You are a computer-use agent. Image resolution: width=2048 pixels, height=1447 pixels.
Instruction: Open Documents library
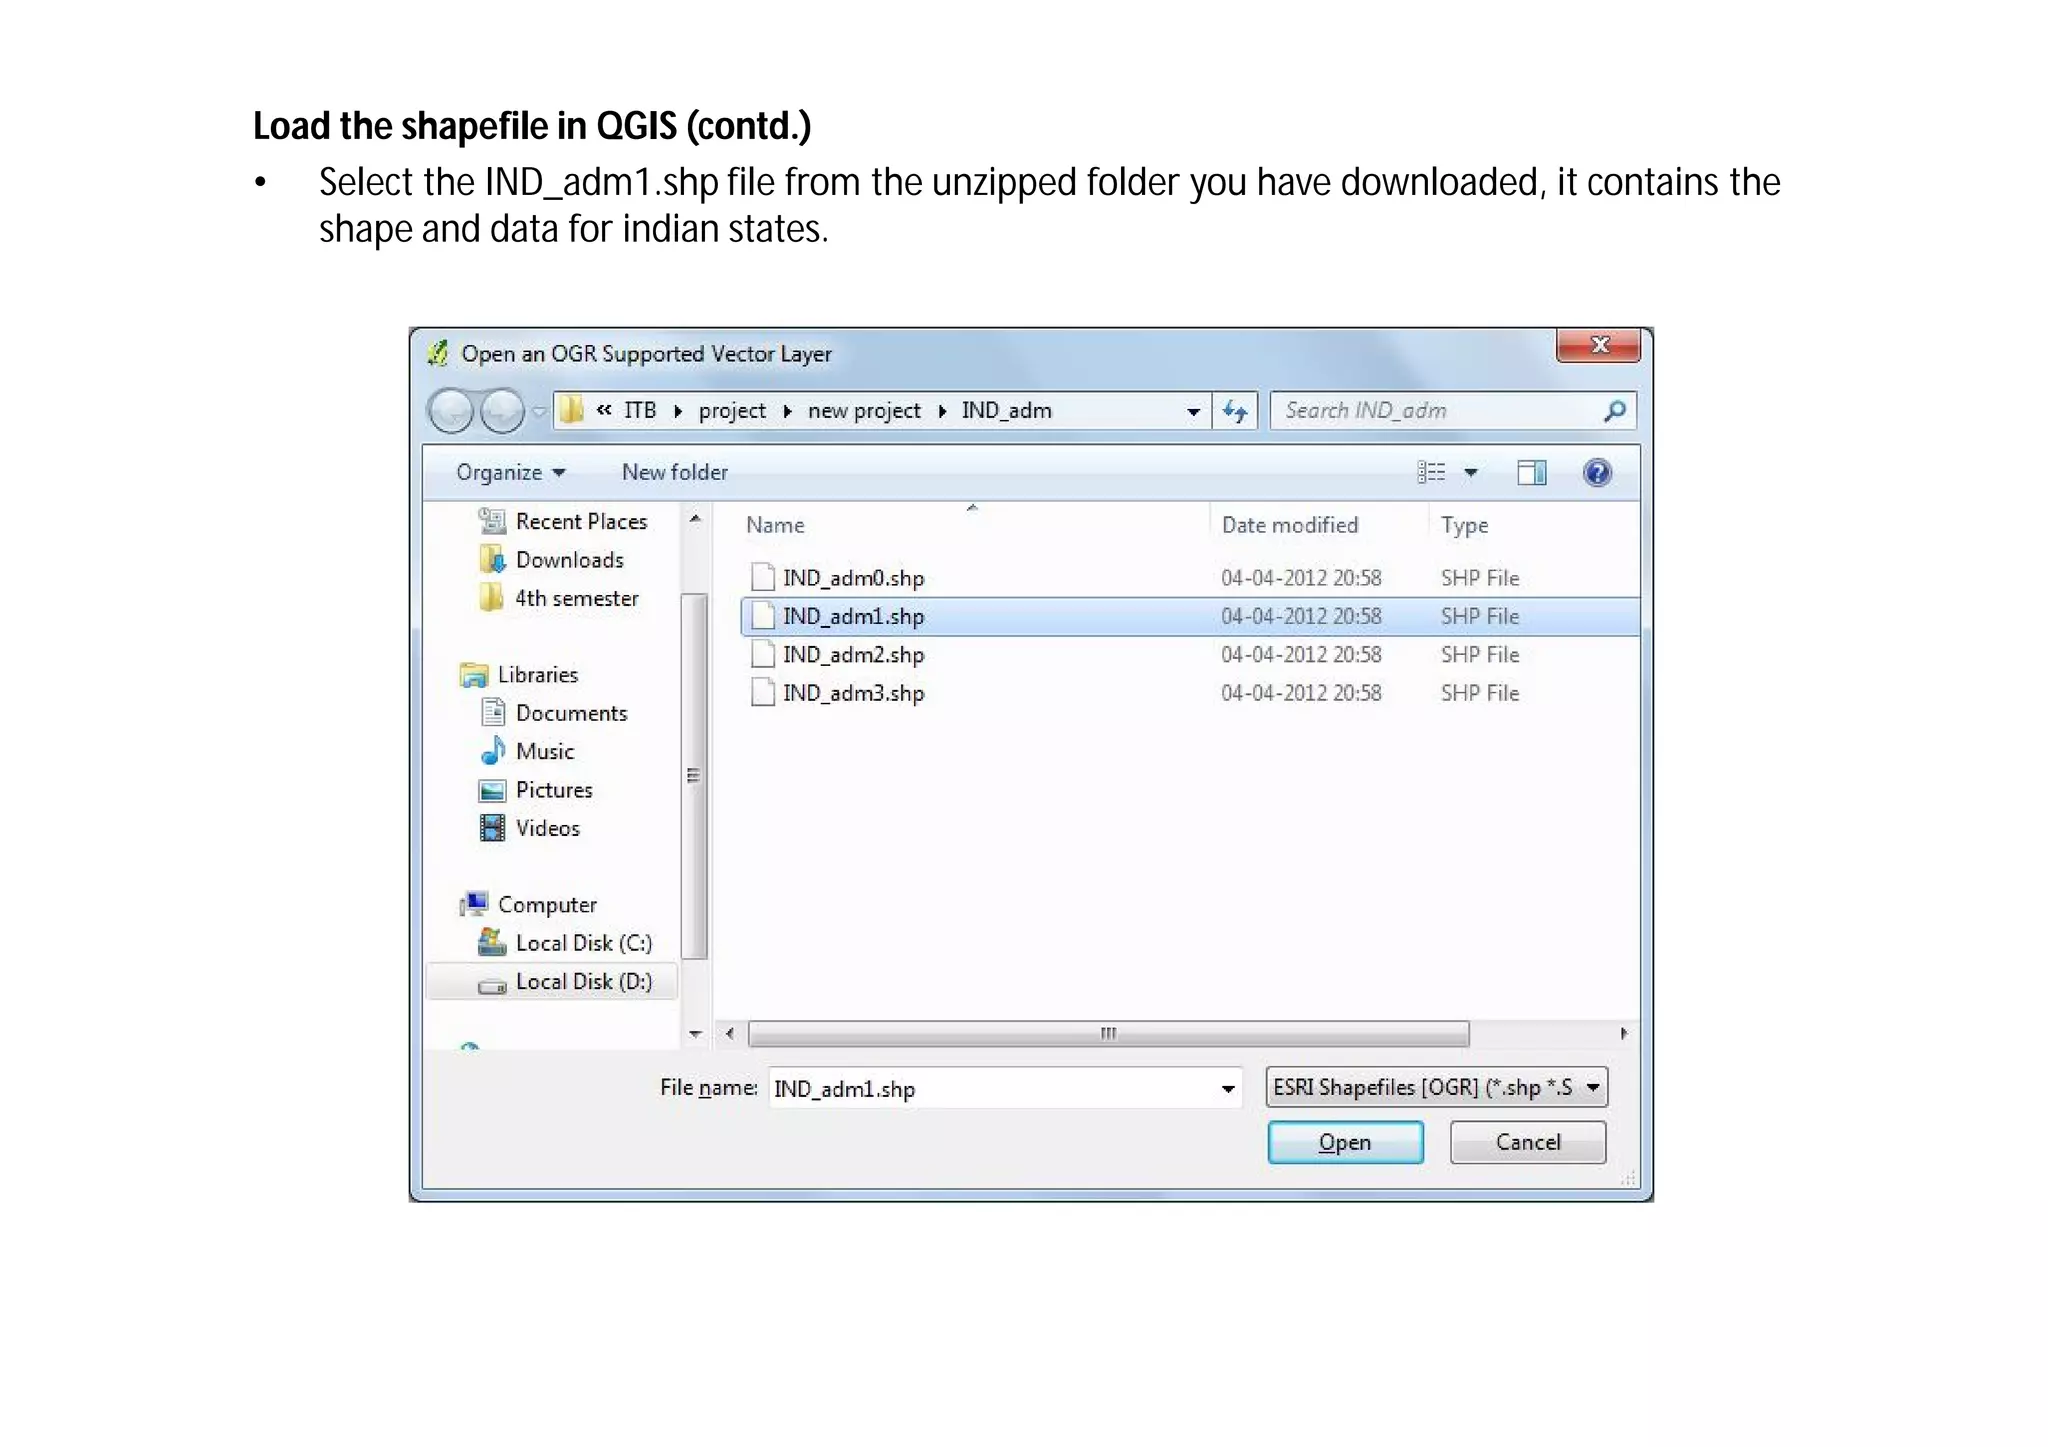point(571,713)
